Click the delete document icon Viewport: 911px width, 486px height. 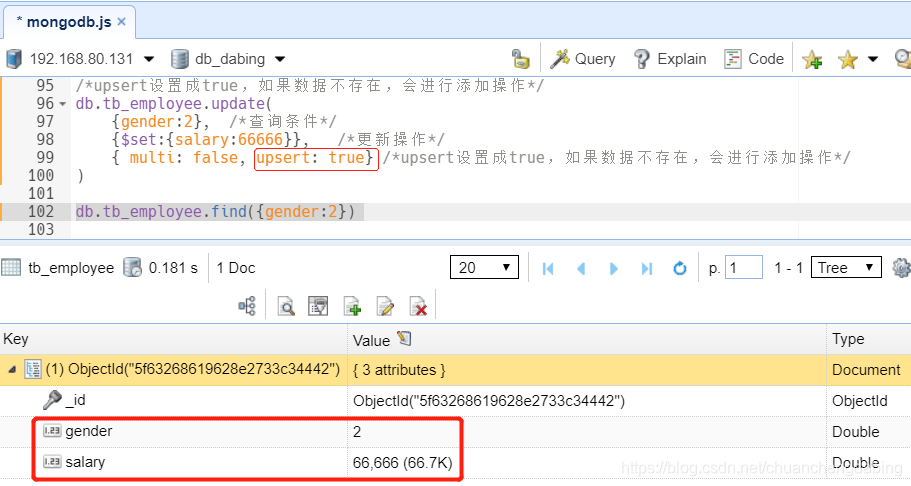point(418,306)
